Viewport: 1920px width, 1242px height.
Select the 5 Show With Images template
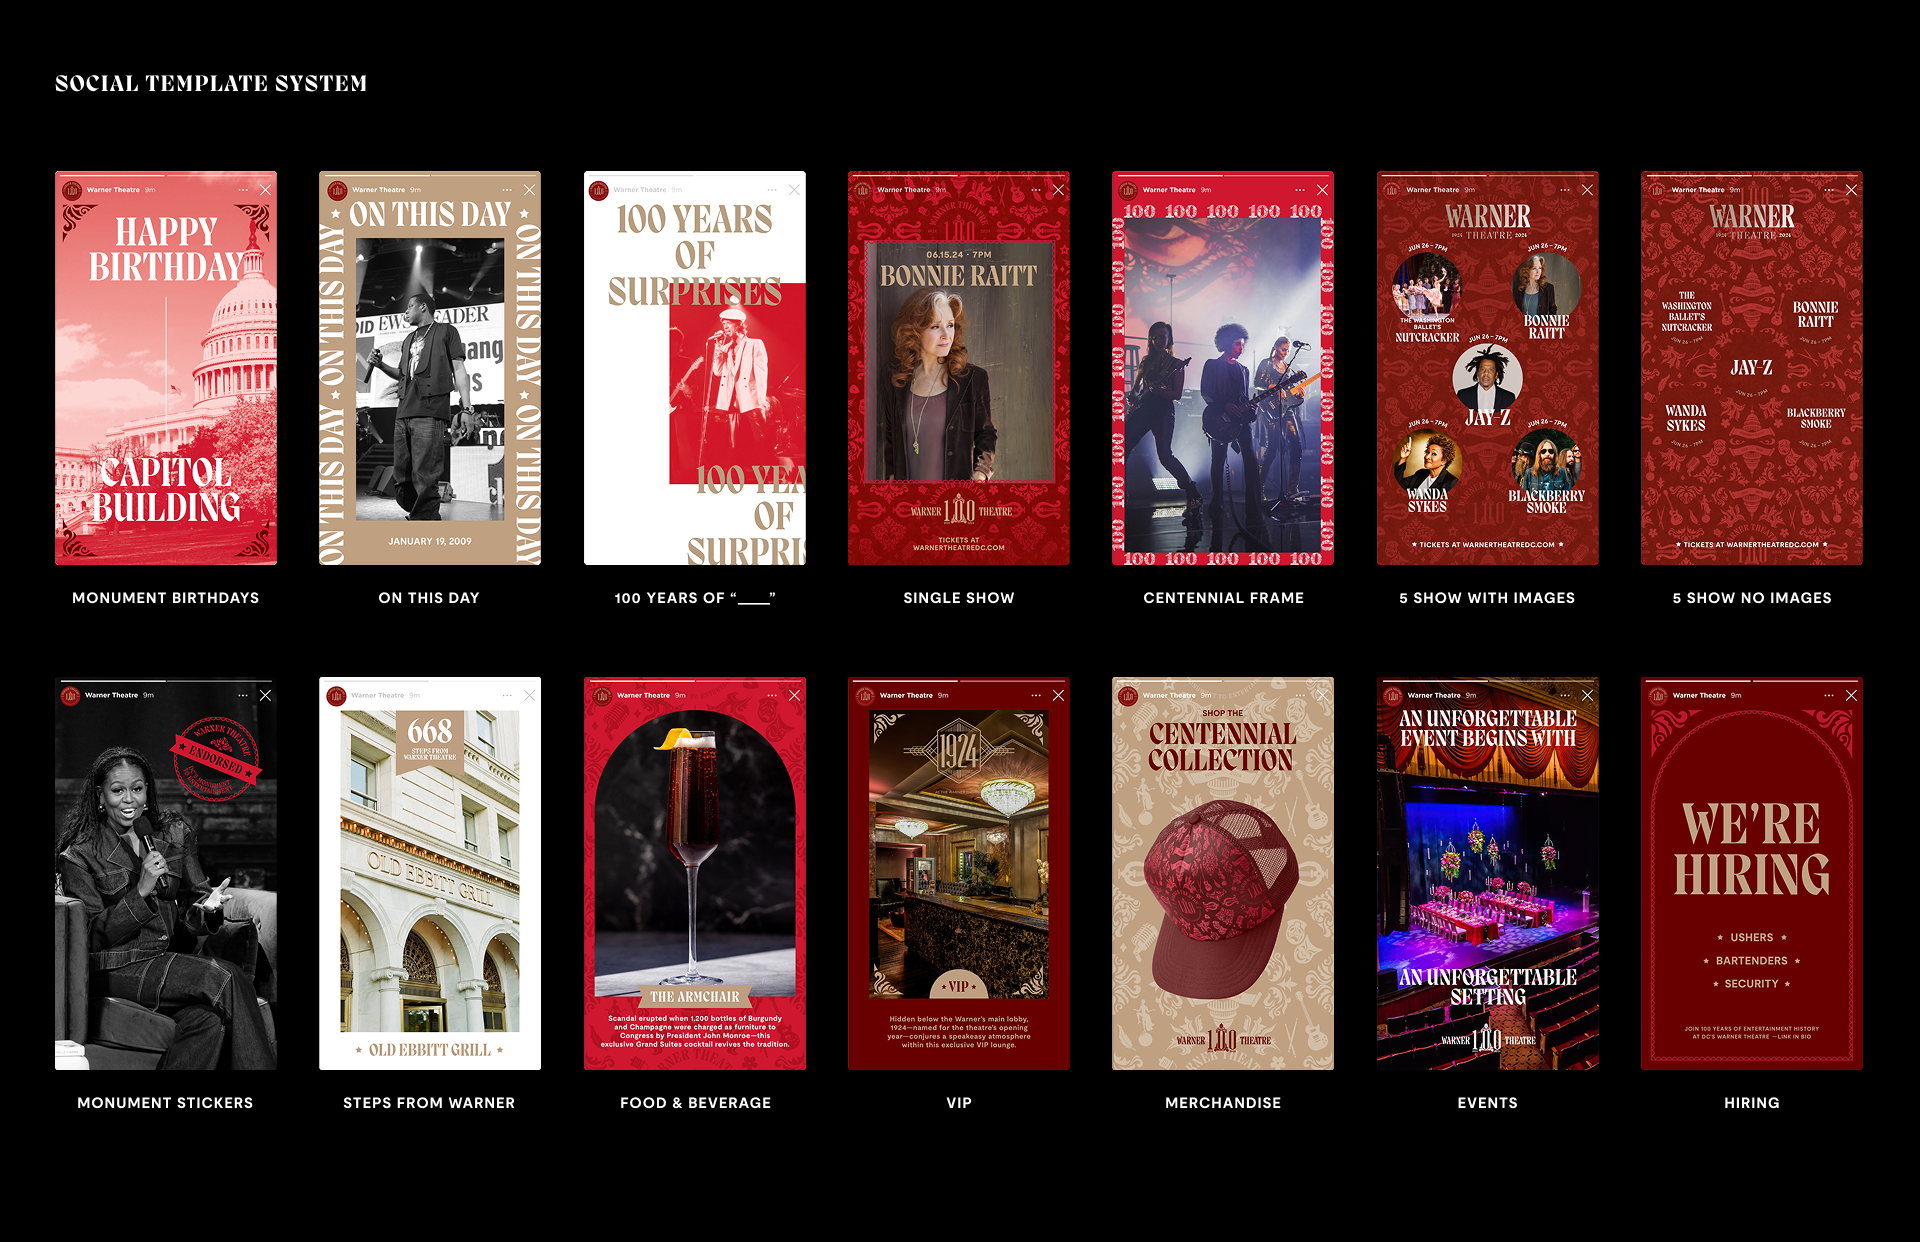click(x=1487, y=368)
